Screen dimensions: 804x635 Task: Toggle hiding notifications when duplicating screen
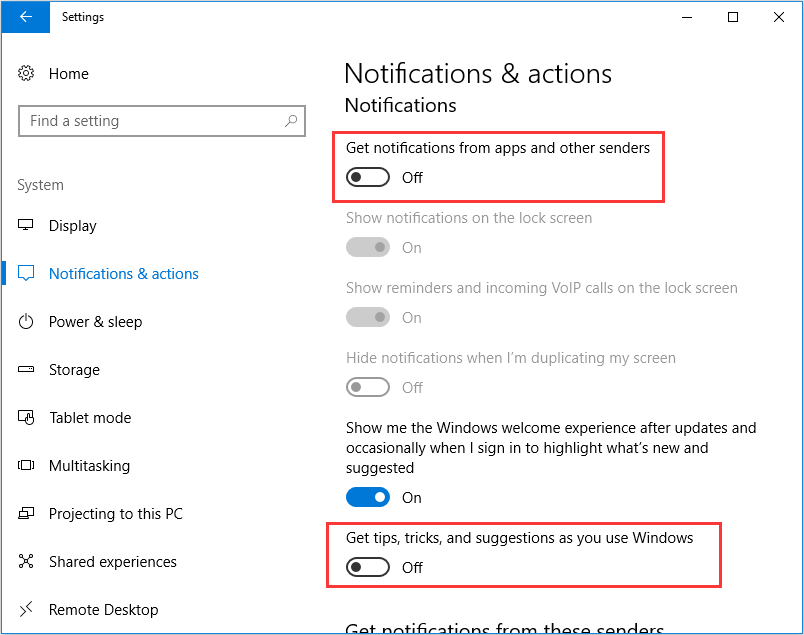367,387
